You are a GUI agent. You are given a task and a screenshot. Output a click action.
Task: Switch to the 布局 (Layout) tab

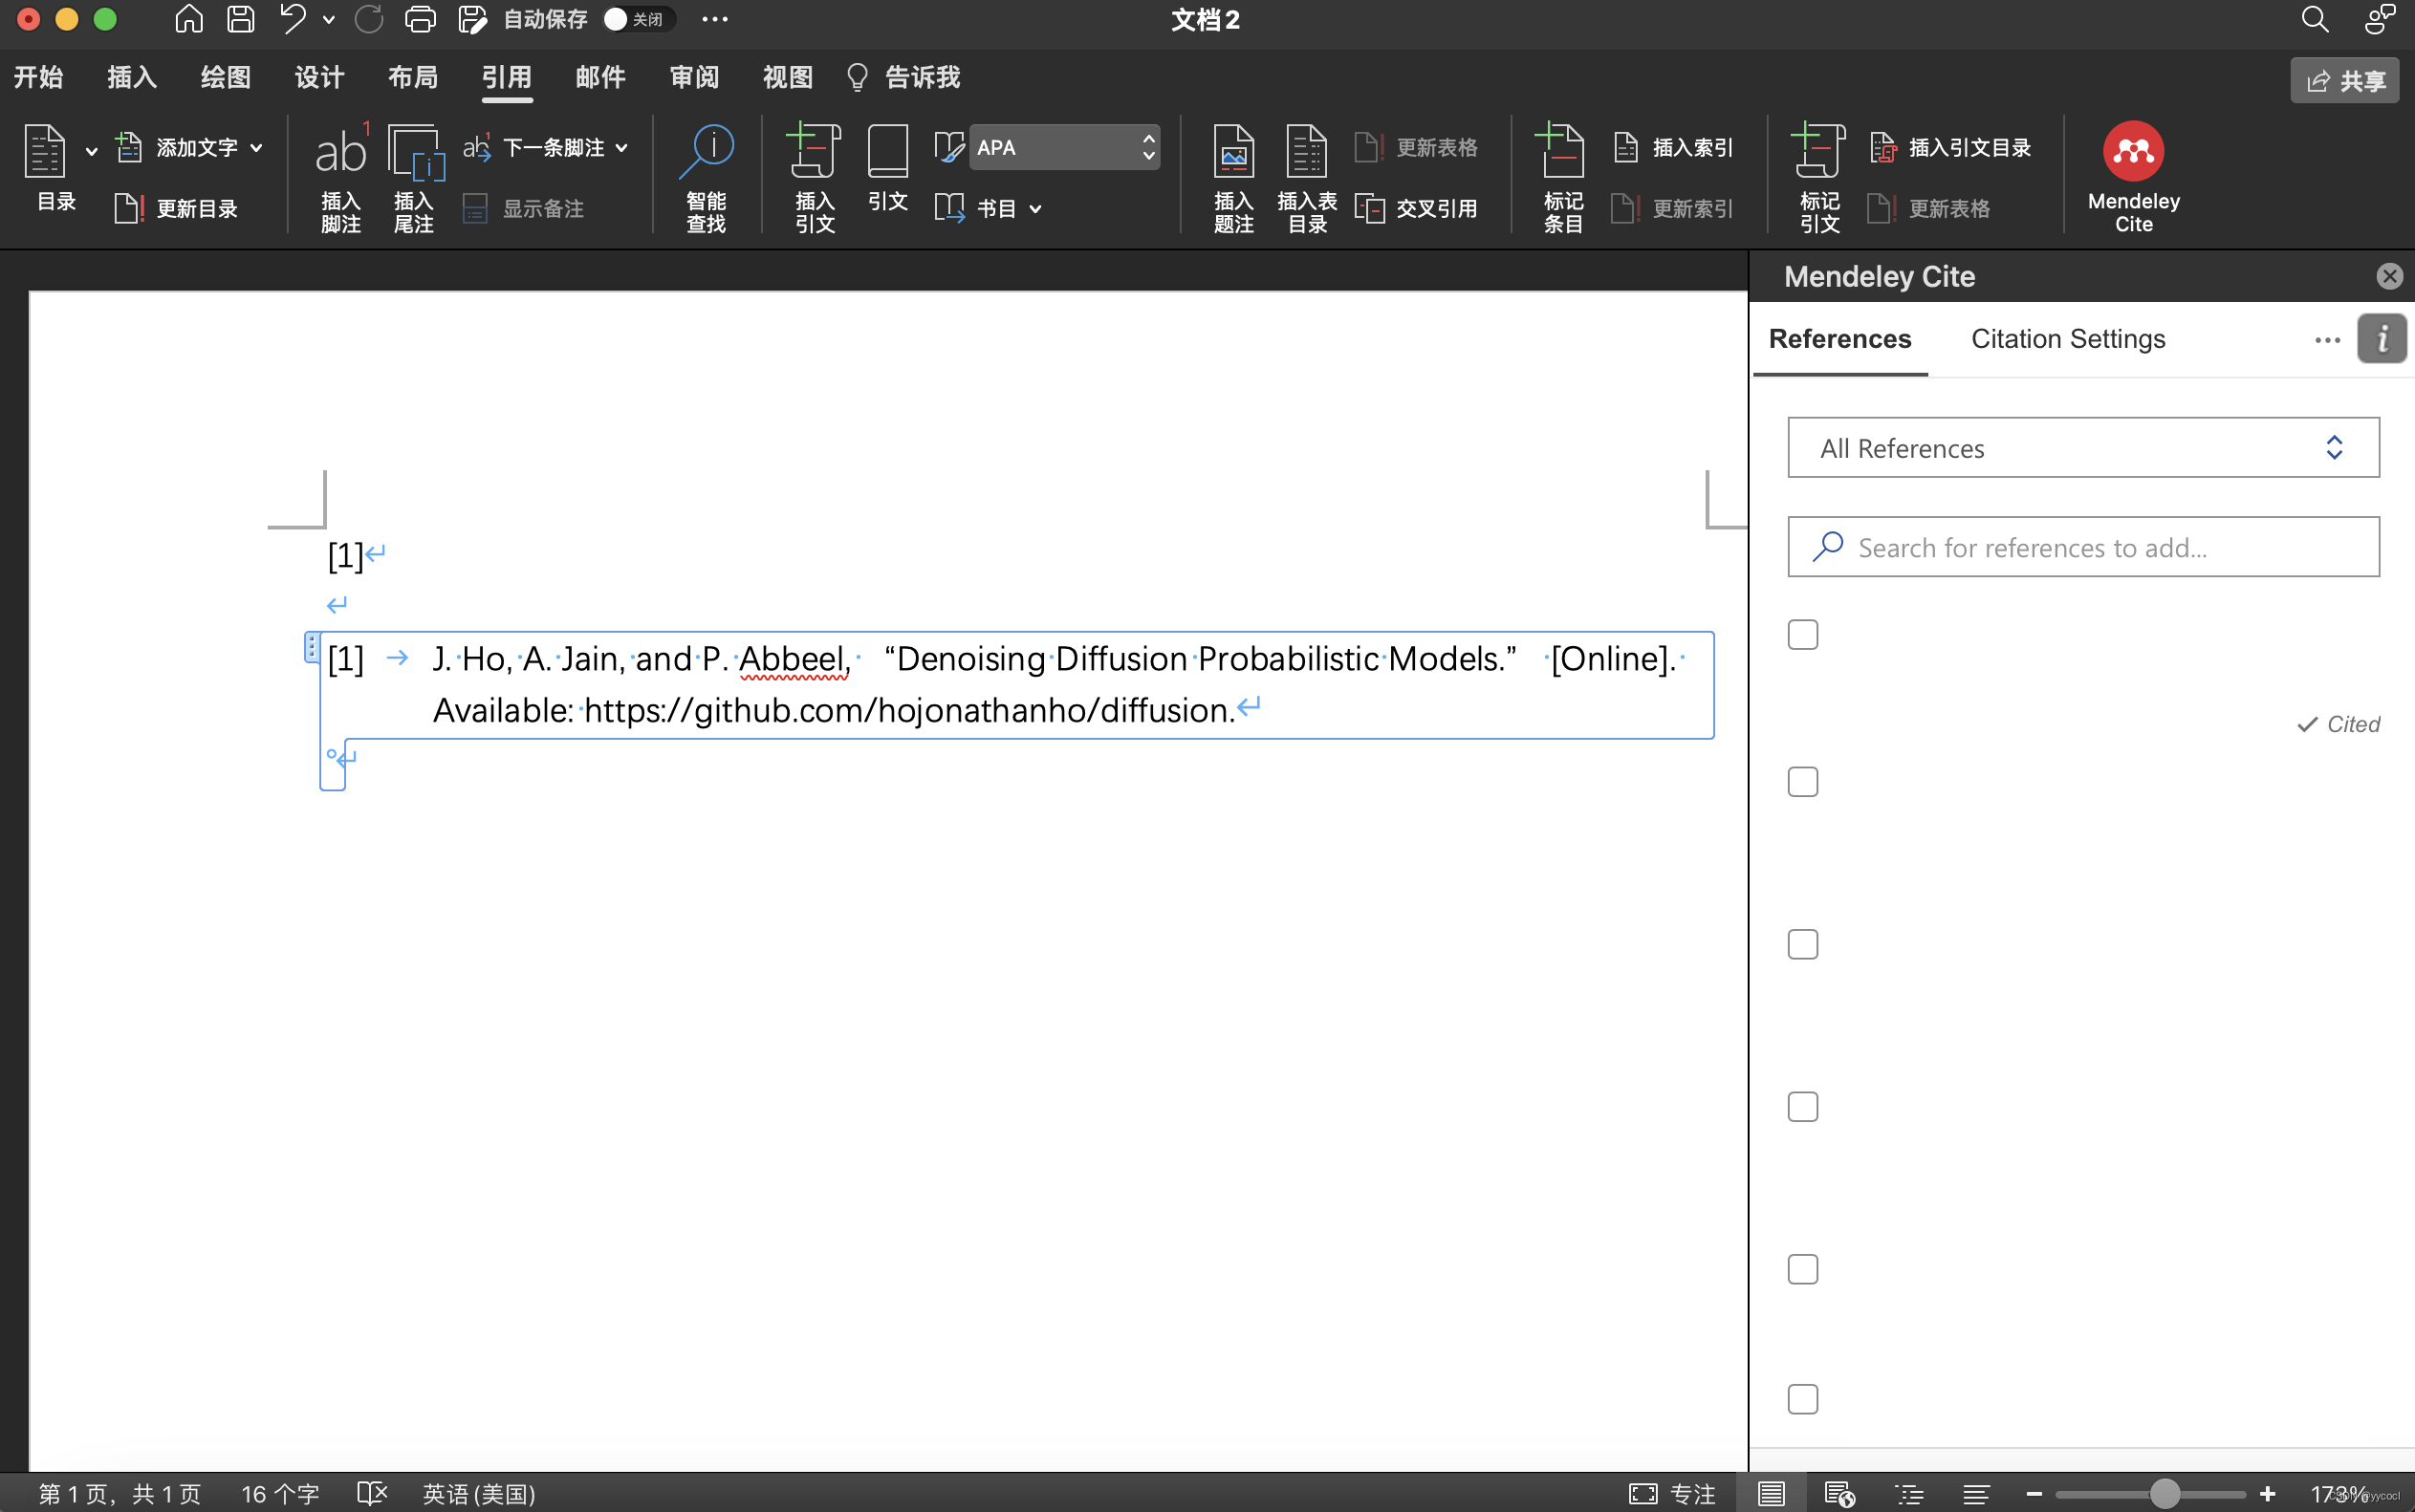click(413, 77)
